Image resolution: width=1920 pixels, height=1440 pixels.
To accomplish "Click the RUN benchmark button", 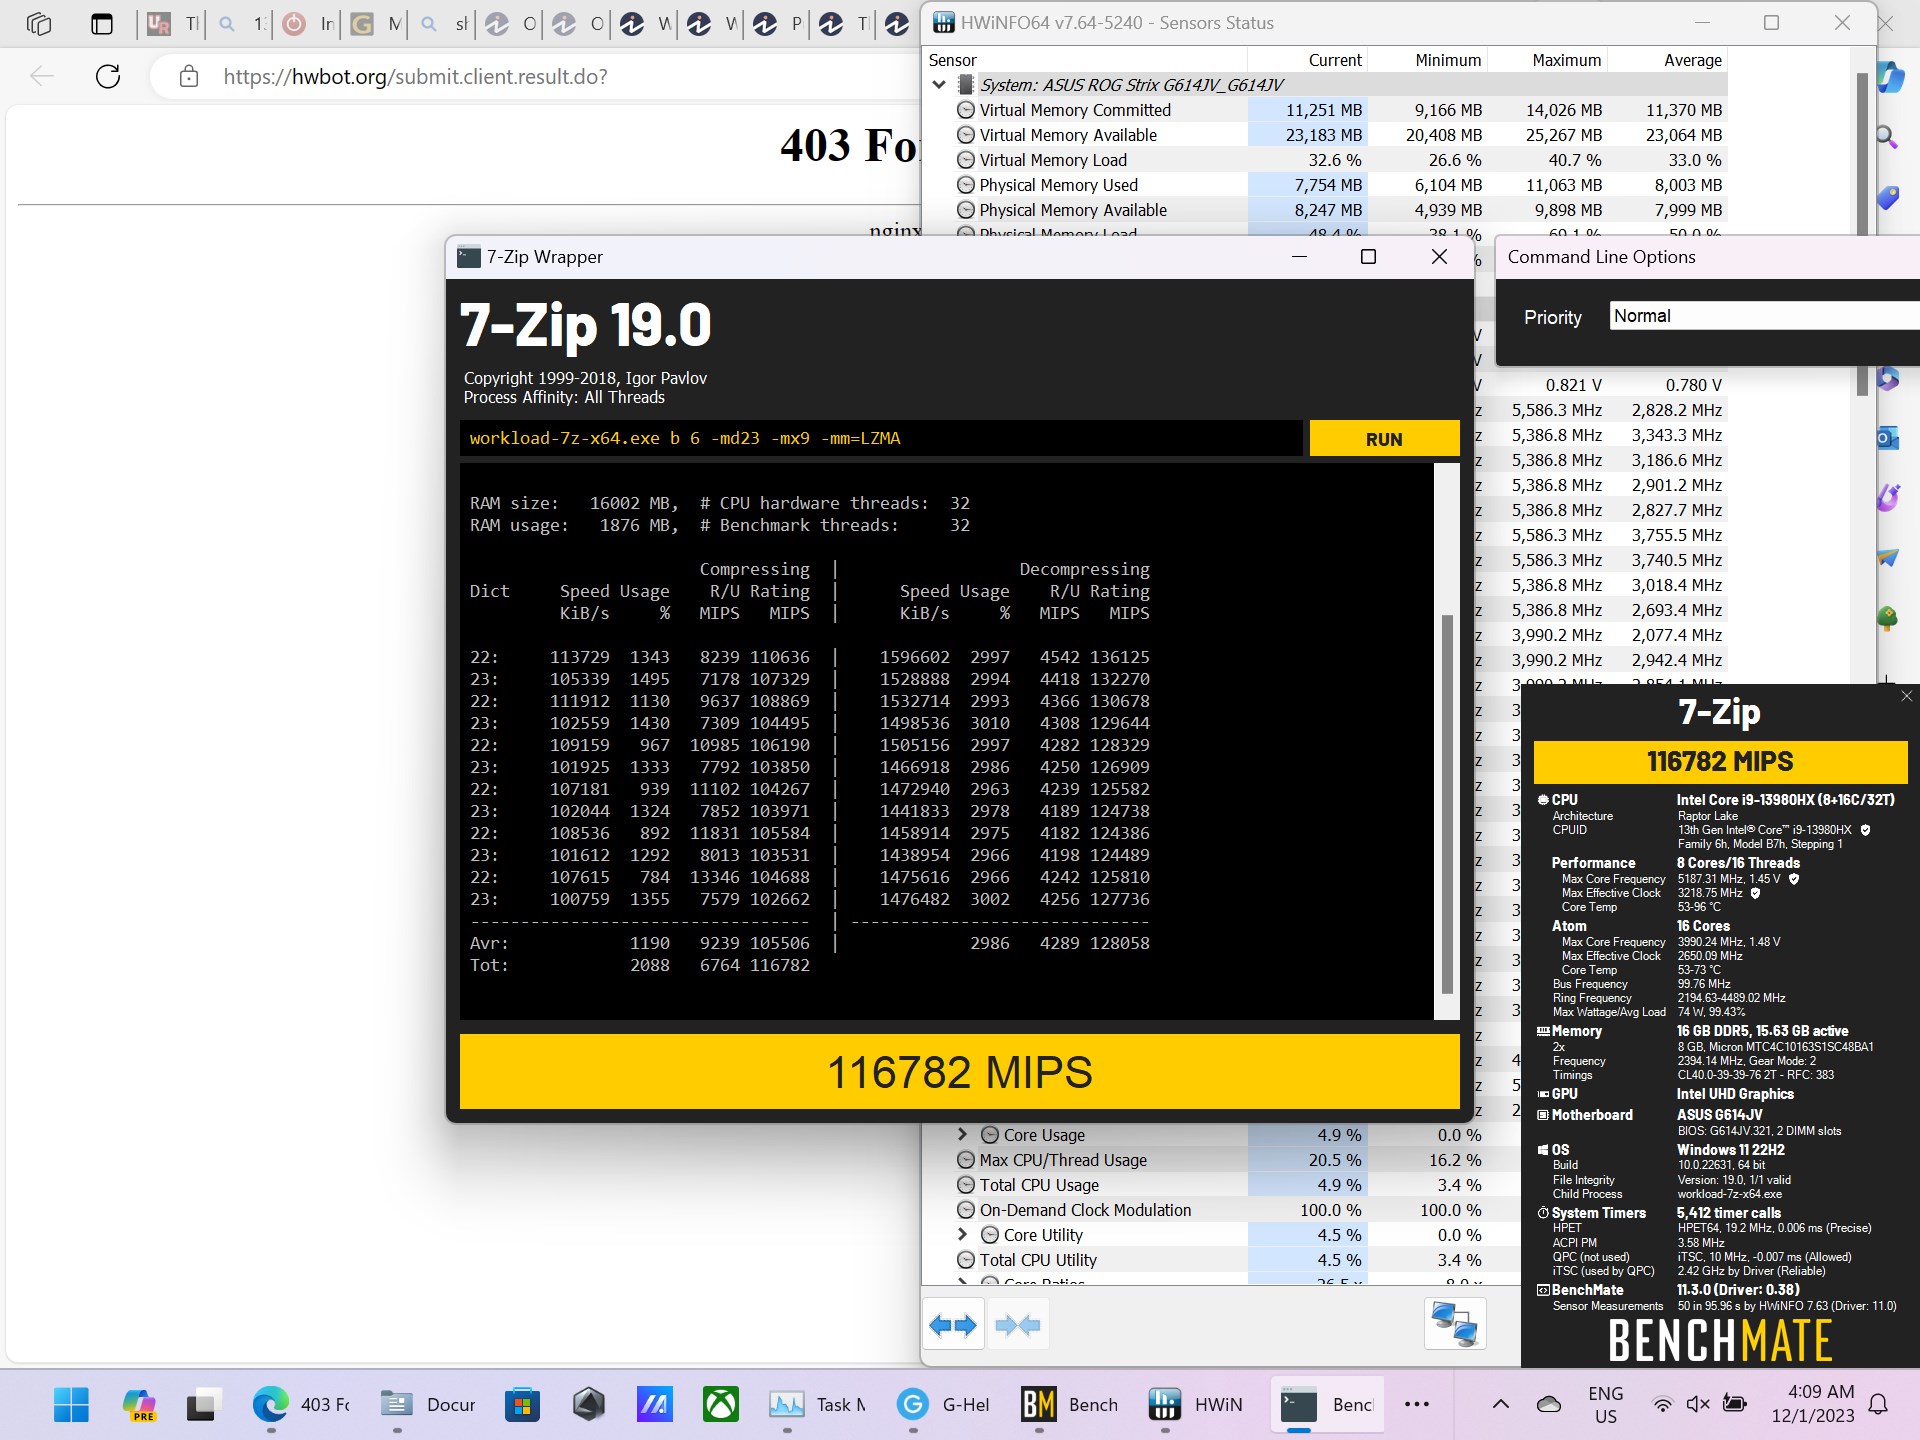I will 1384,439.
